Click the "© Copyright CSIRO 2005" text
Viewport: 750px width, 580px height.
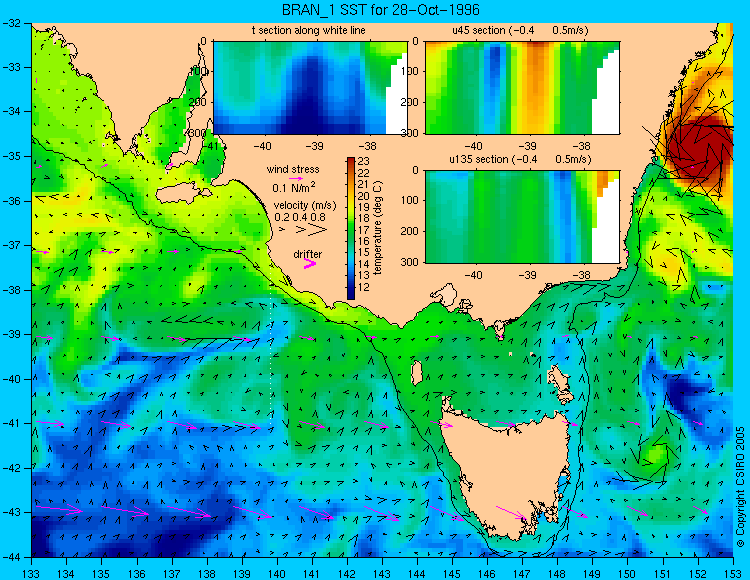tap(740, 487)
